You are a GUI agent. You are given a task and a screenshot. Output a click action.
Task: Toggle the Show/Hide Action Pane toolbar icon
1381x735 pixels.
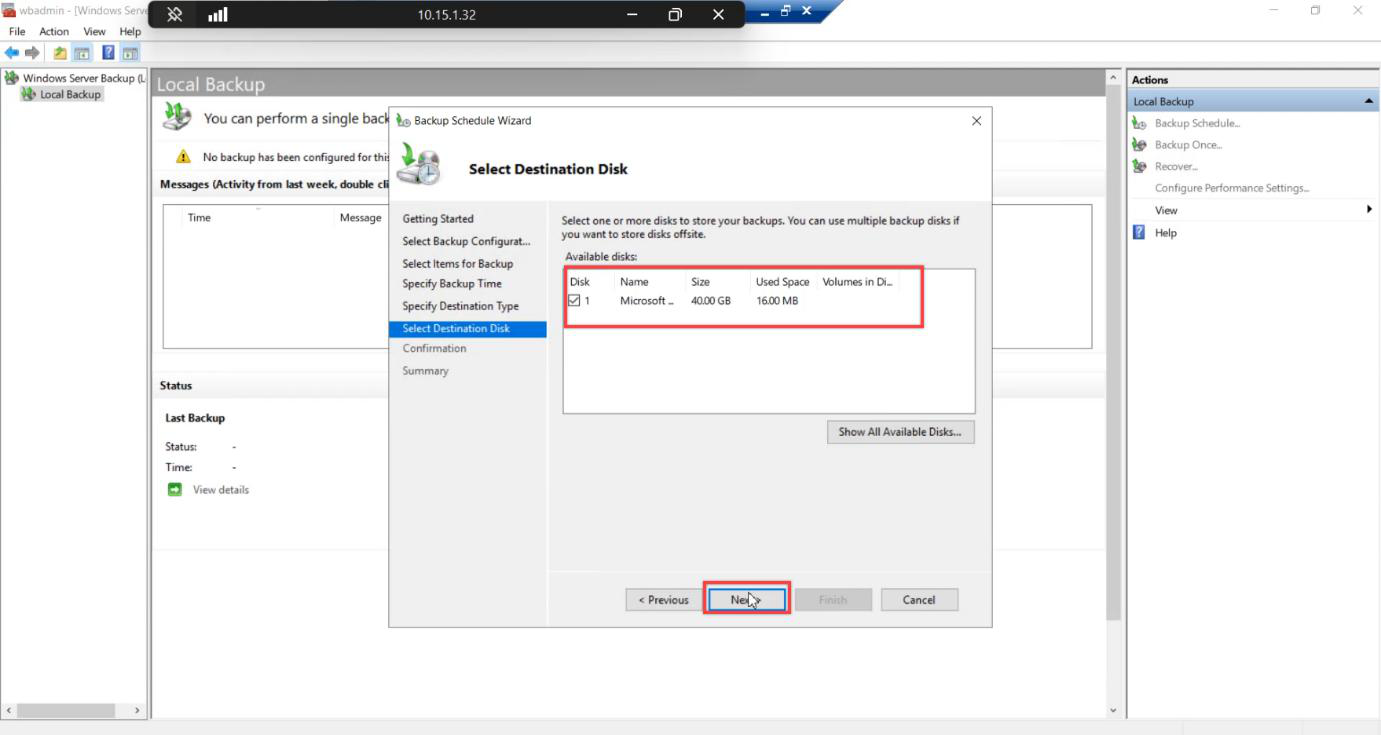pos(130,53)
